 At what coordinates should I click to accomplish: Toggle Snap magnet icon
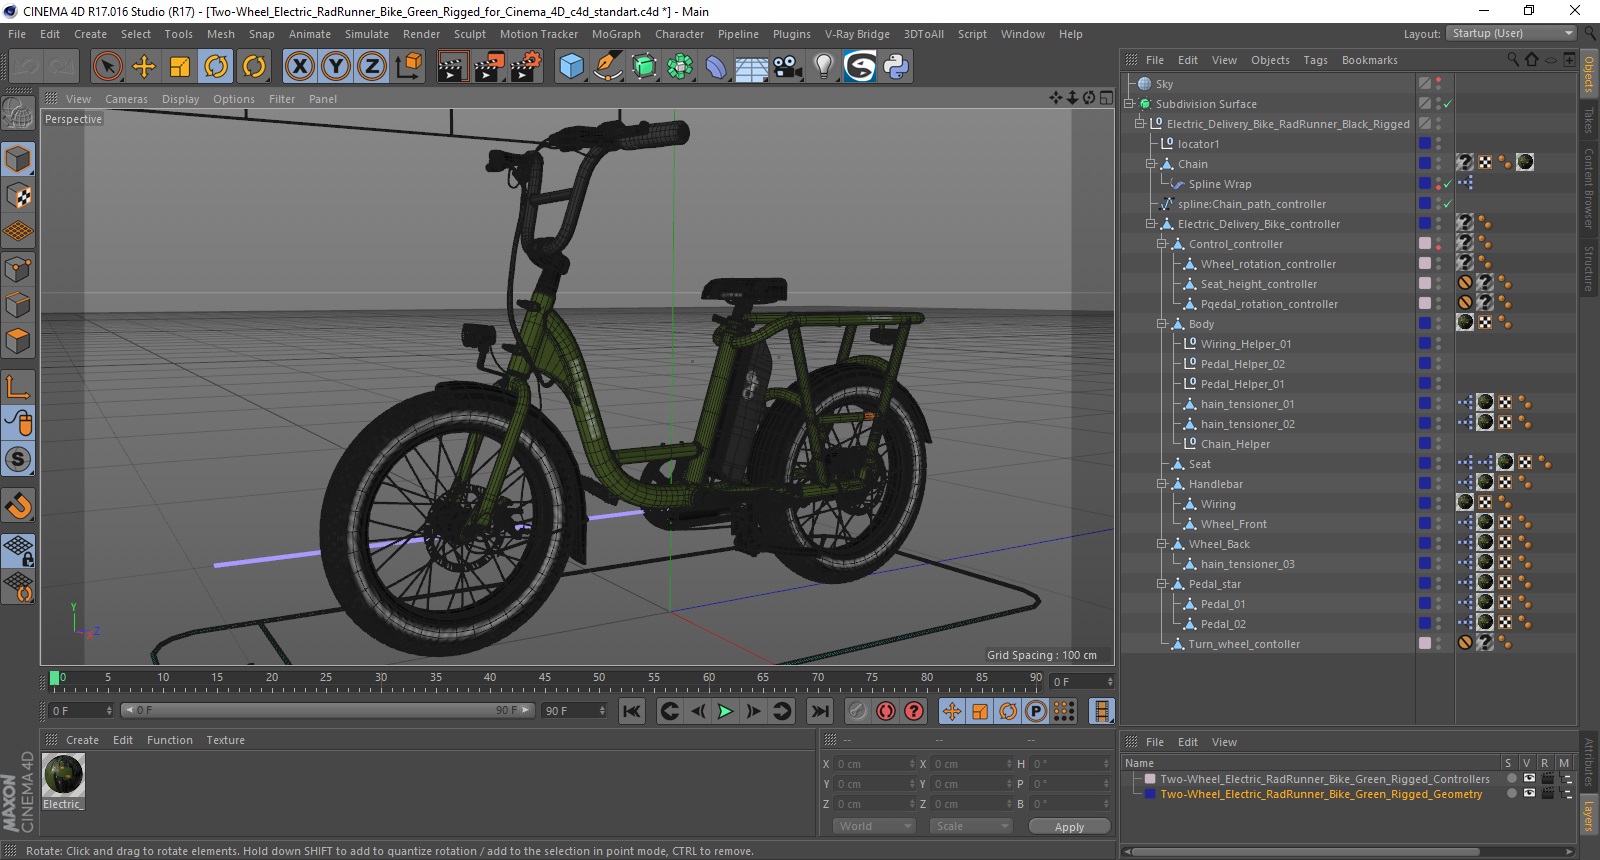click(x=18, y=506)
